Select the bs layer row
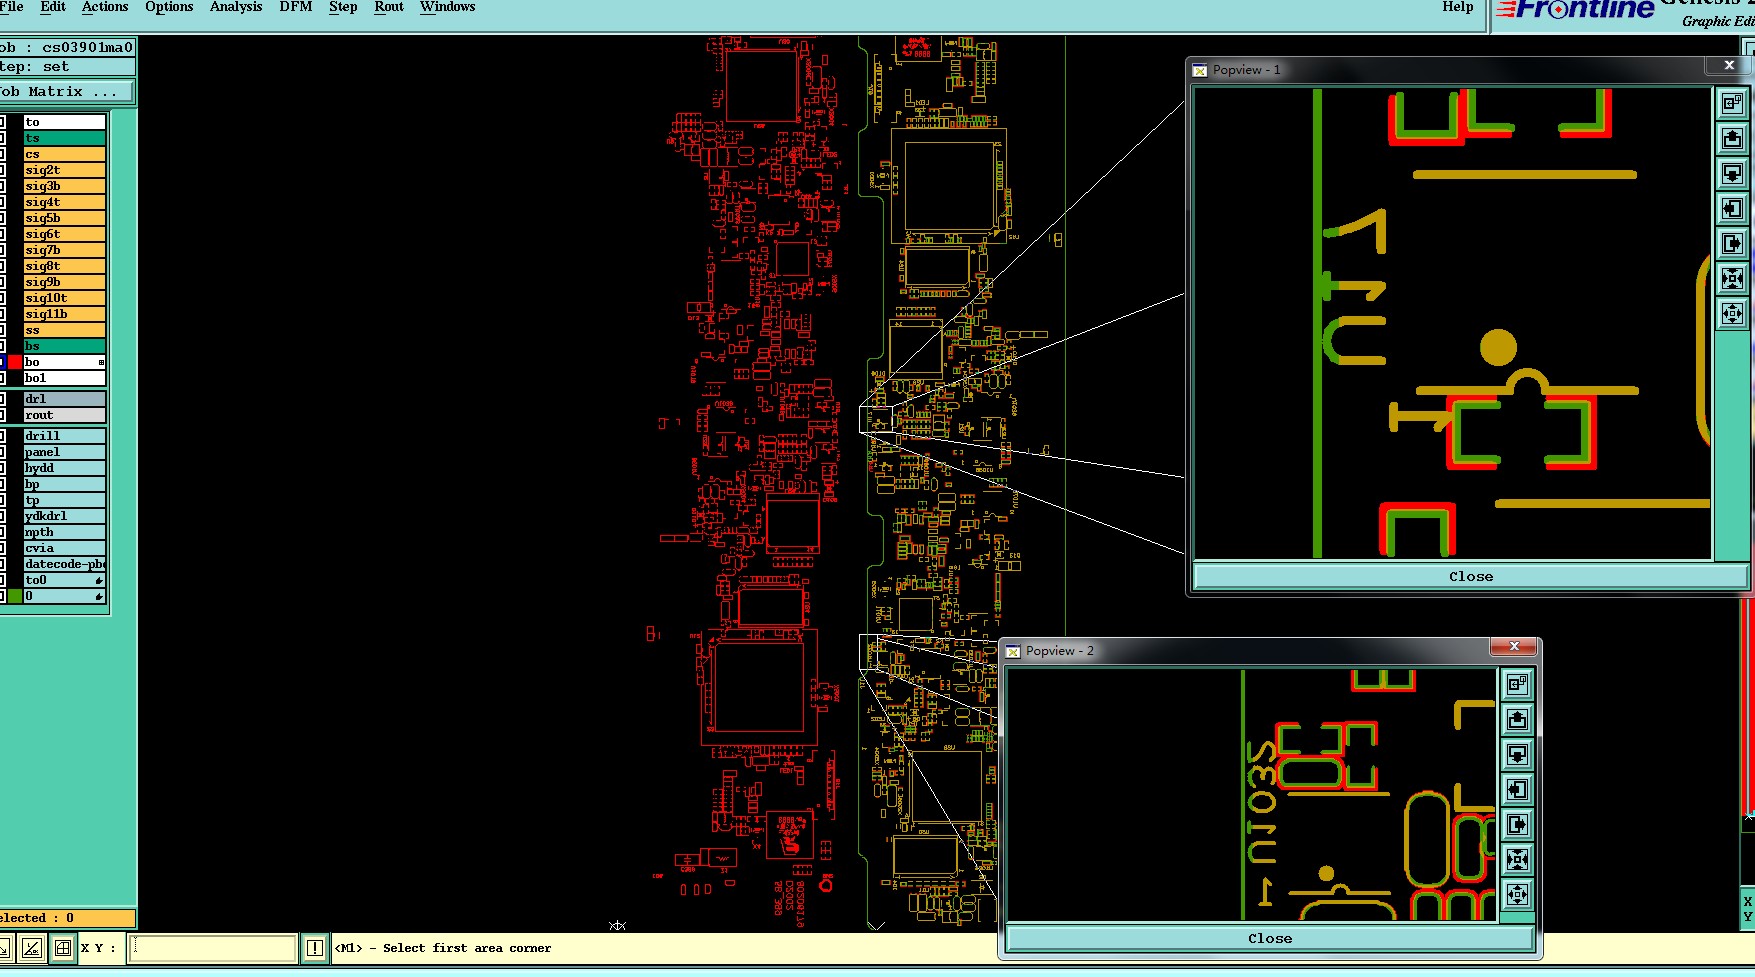 coord(65,346)
